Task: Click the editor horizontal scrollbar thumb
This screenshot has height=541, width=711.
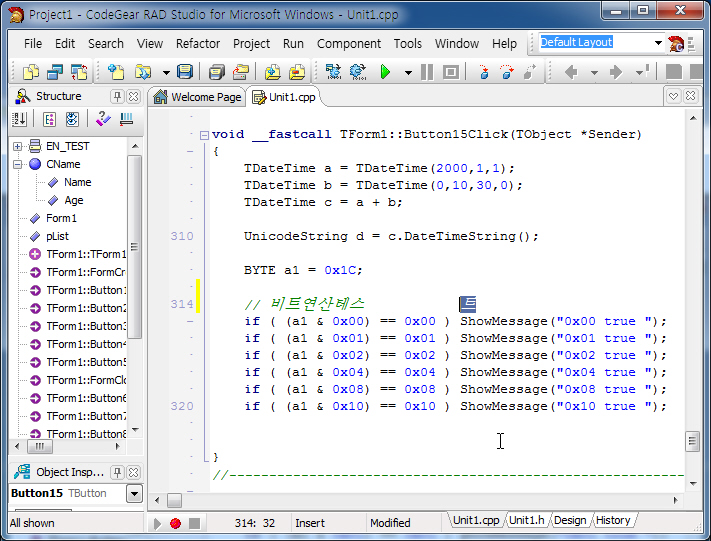Action: [x=175, y=499]
